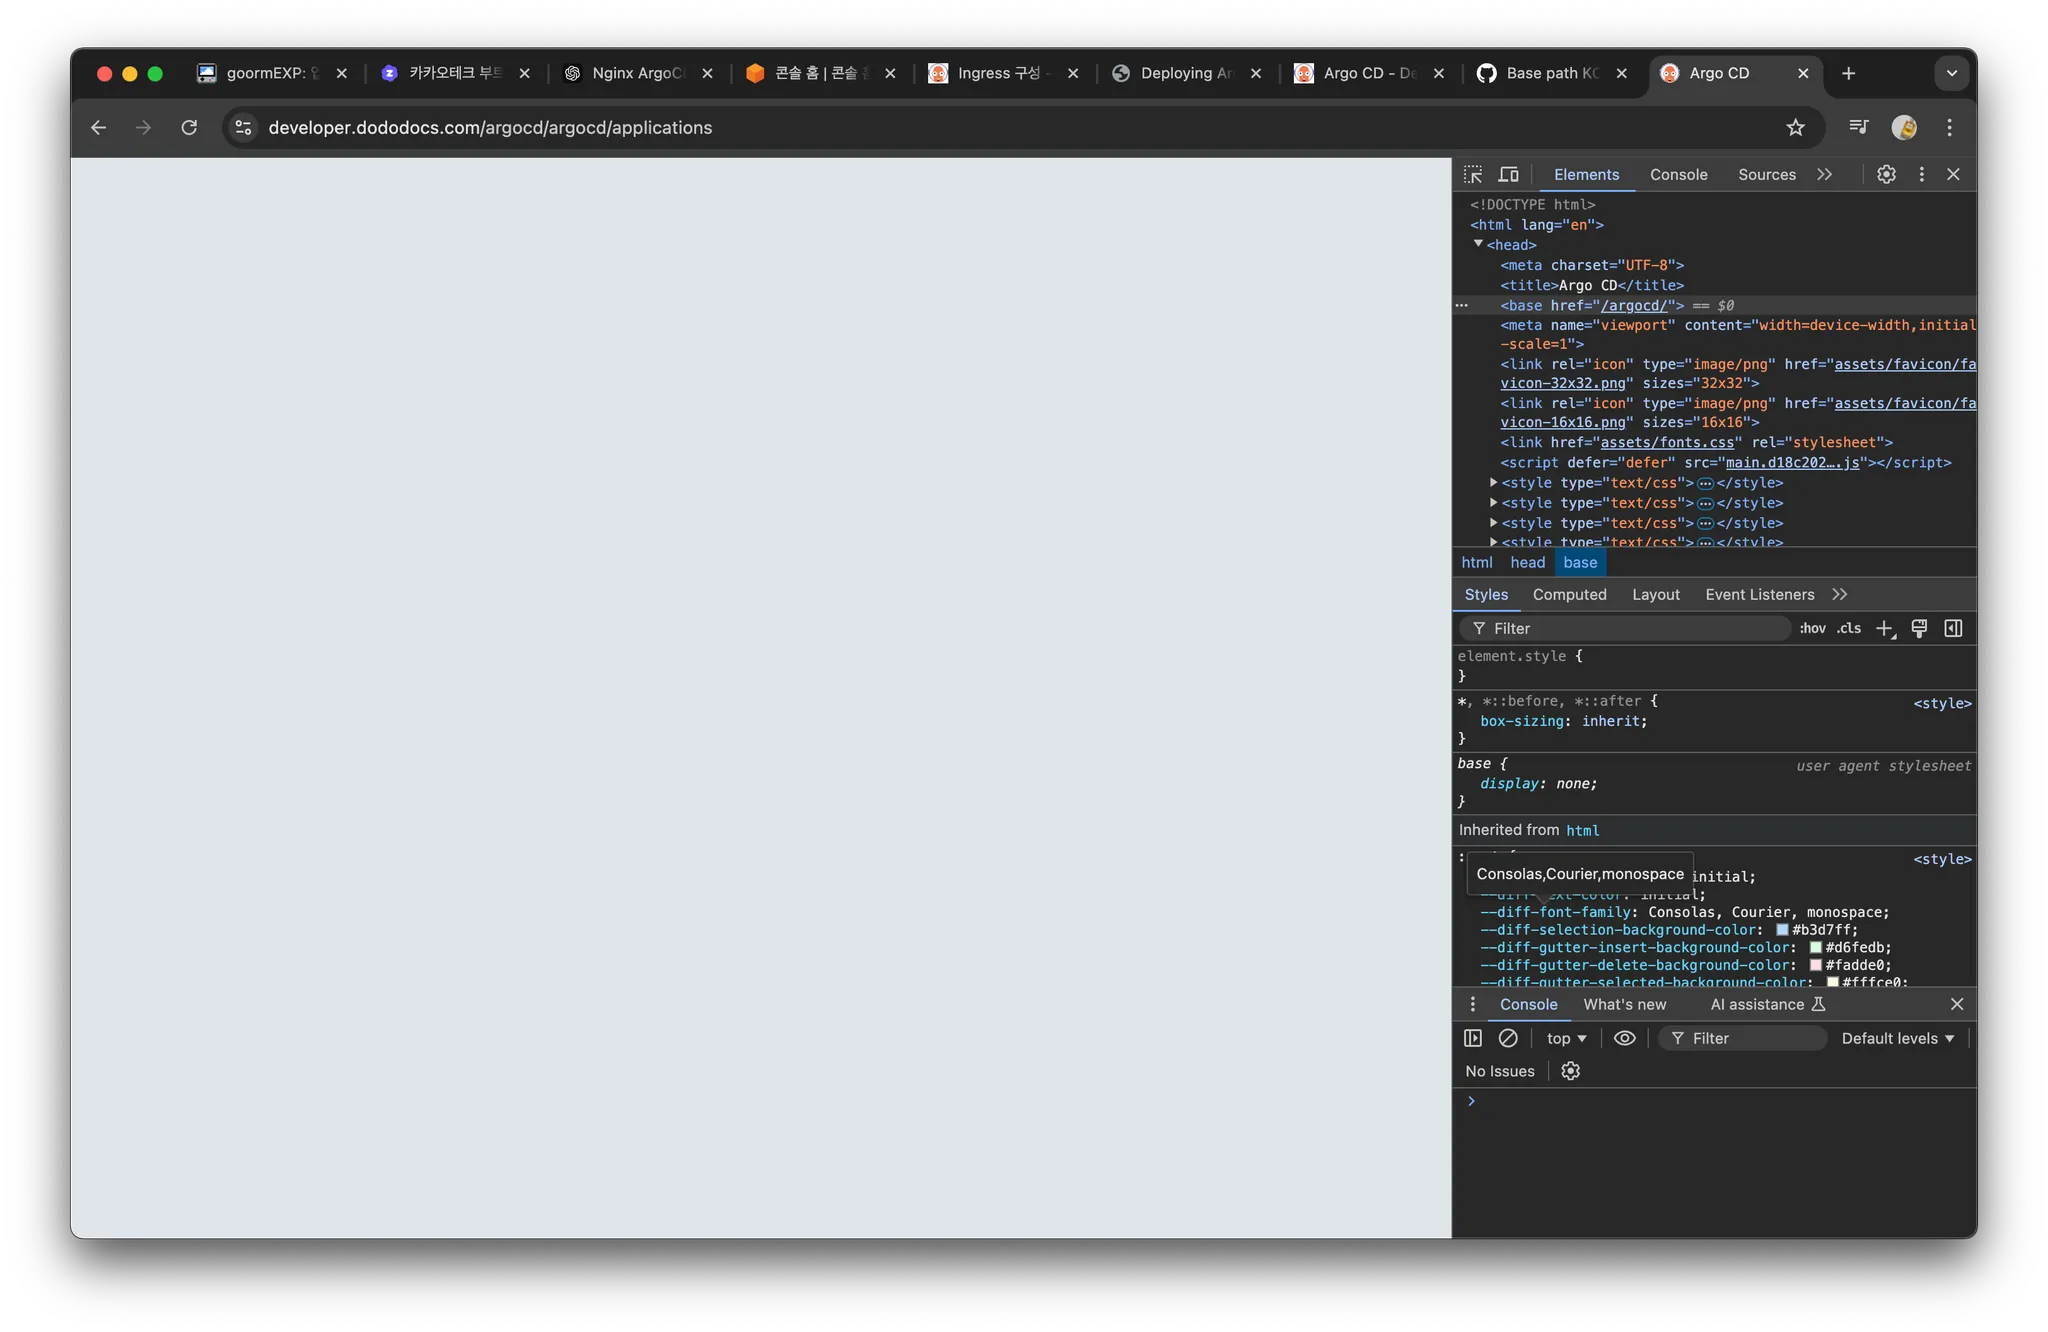Toggle the computed styles sidebar icon
The width and height of the screenshot is (2048, 1332).
pyautogui.click(x=1953, y=628)
